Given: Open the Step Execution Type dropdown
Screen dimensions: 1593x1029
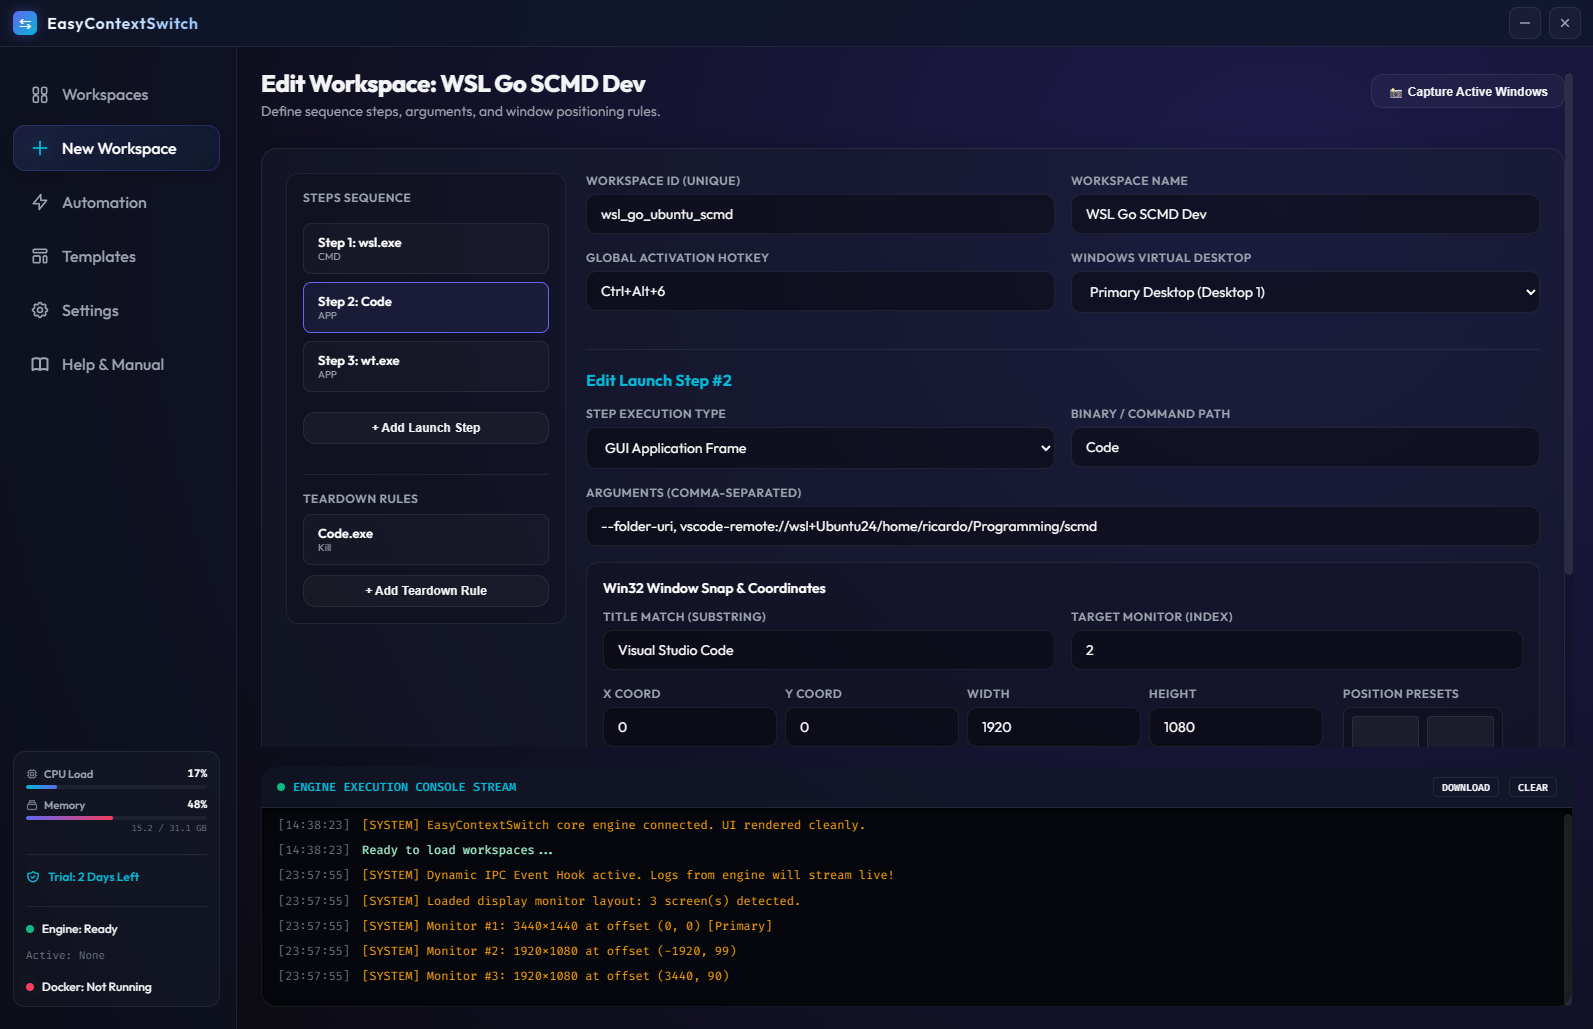Looking at the screenshot, I should (820, 448).
